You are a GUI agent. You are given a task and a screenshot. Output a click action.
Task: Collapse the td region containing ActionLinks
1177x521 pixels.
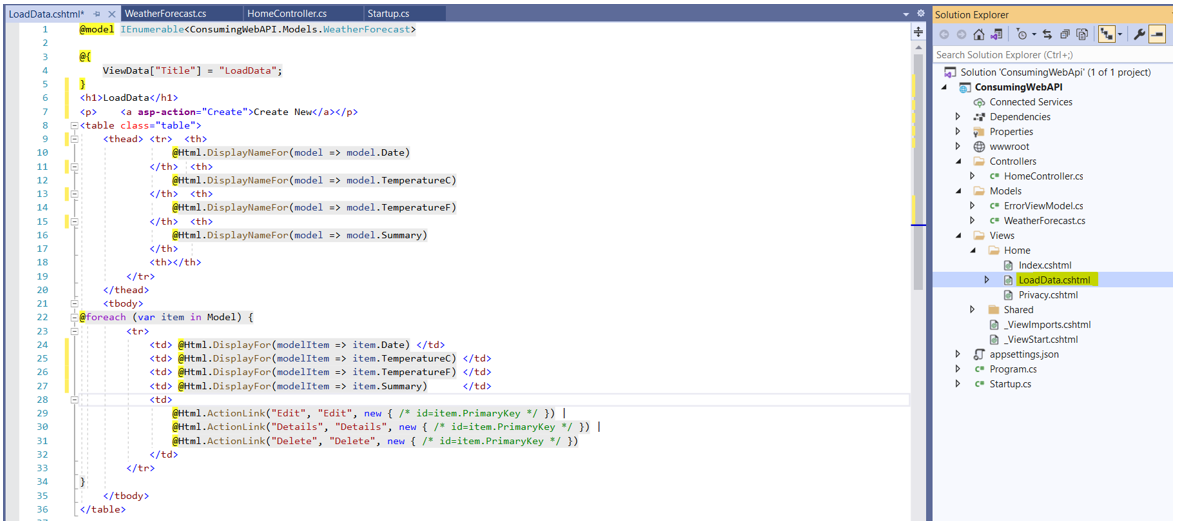pos(74,400)
